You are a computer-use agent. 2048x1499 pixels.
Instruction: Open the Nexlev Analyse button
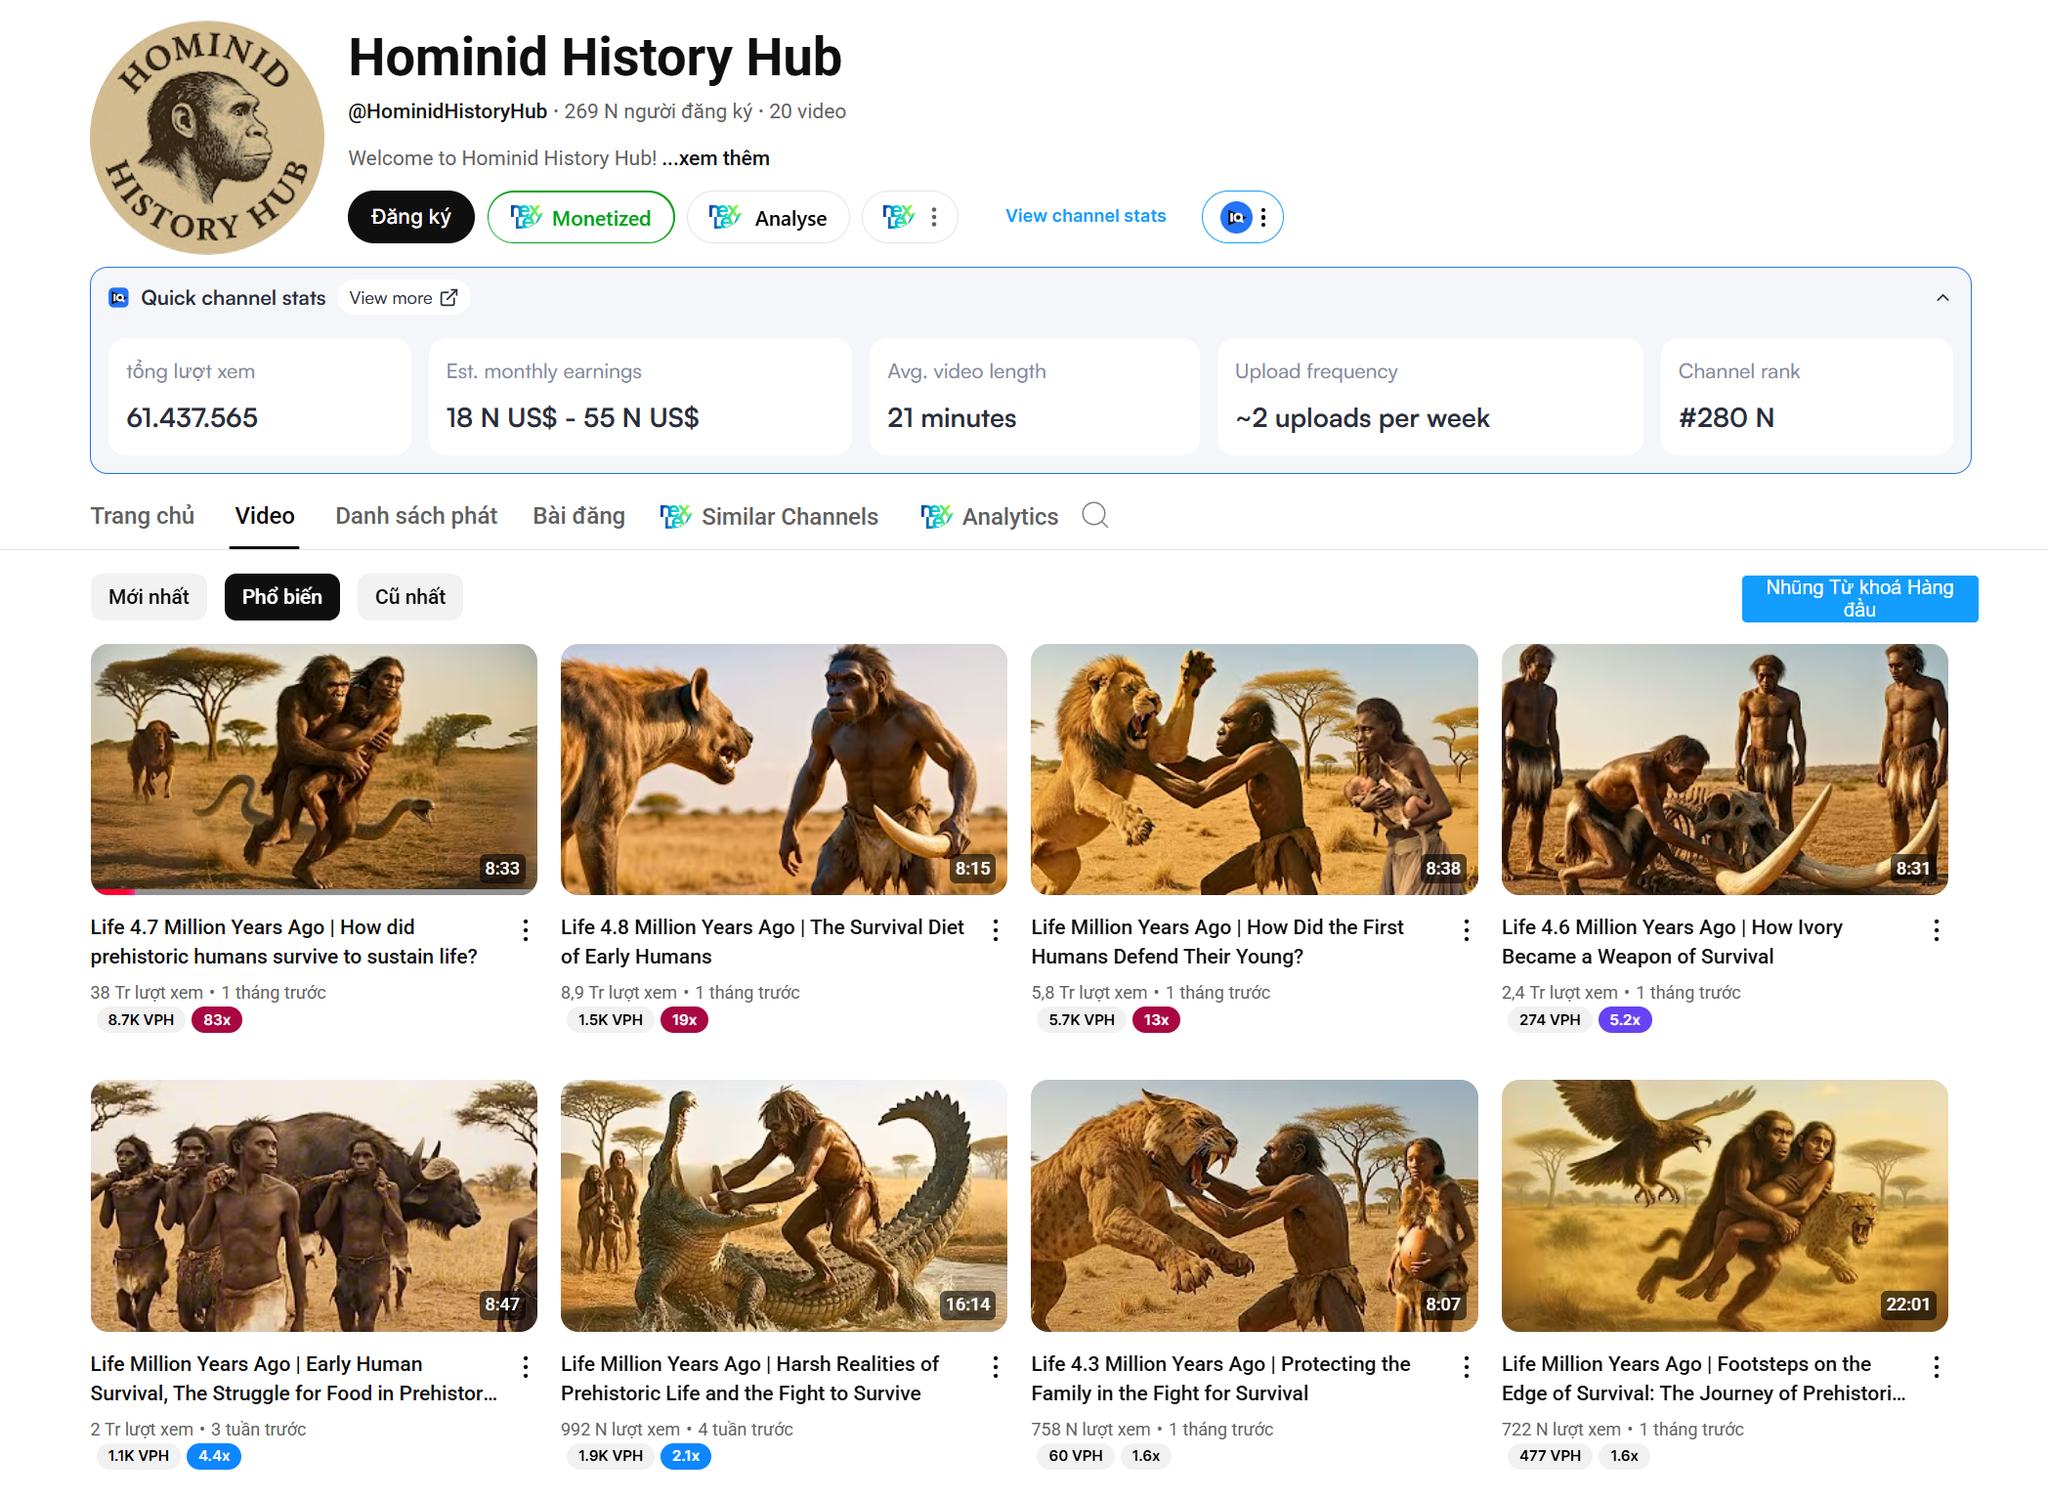click(768, 217)
